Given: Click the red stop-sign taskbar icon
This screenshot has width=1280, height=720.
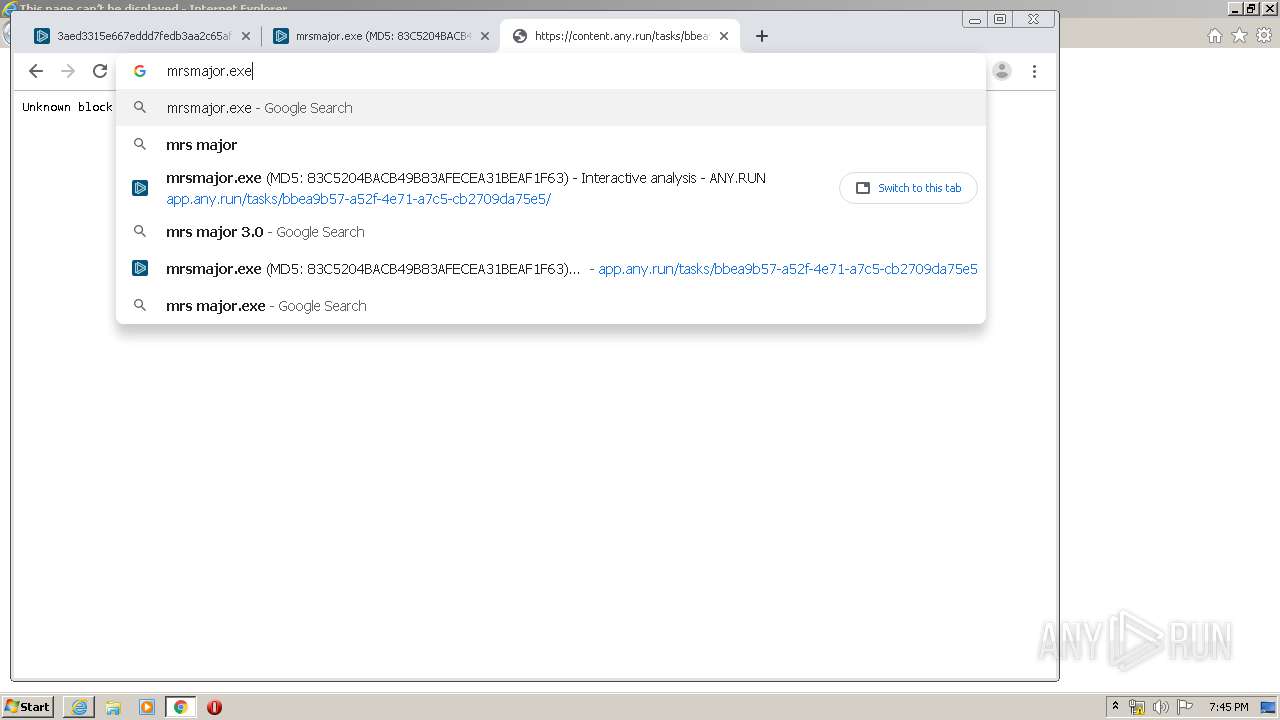Looking at the screenshot, I should point(214,707).
